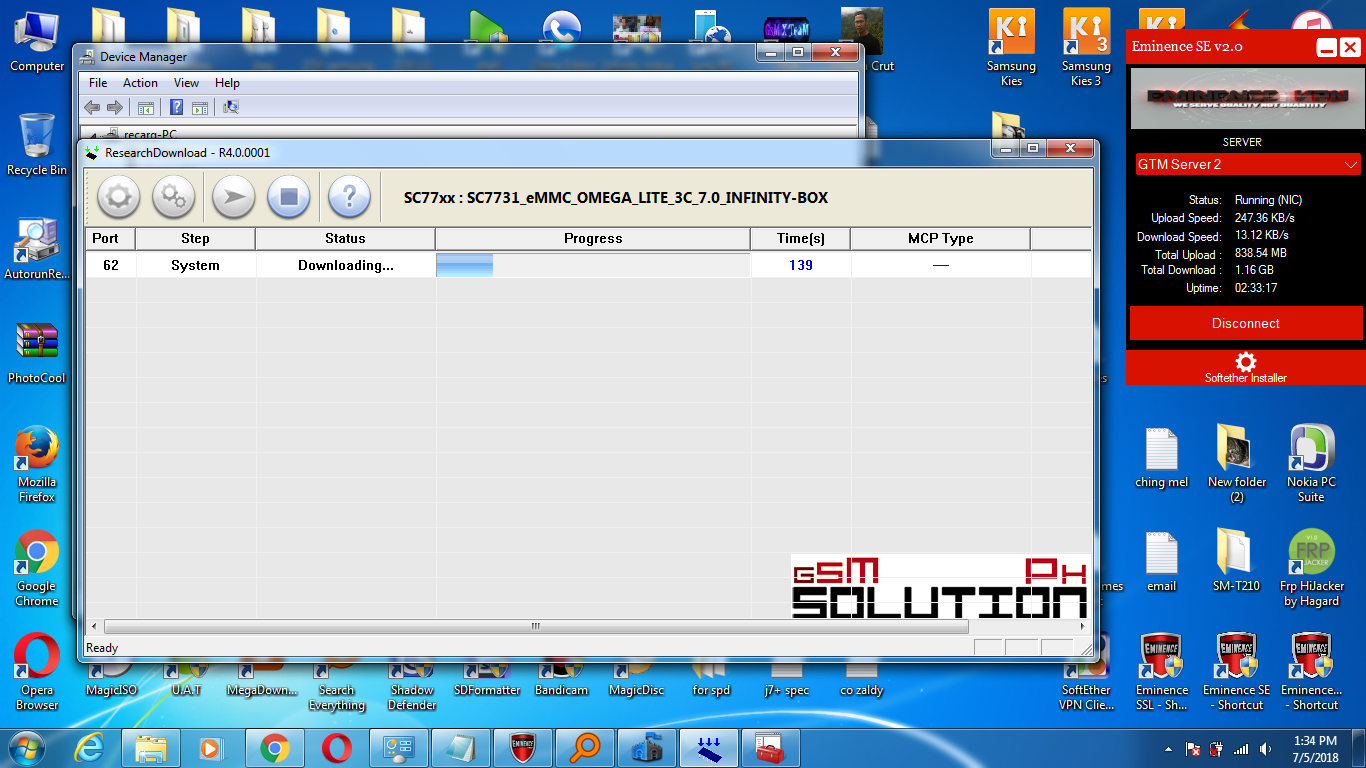This screenshot has width=1366, height=768.
Task: Open GTM Server 2 dropdown in Eminence SE
Action: tap(1246, 164)
